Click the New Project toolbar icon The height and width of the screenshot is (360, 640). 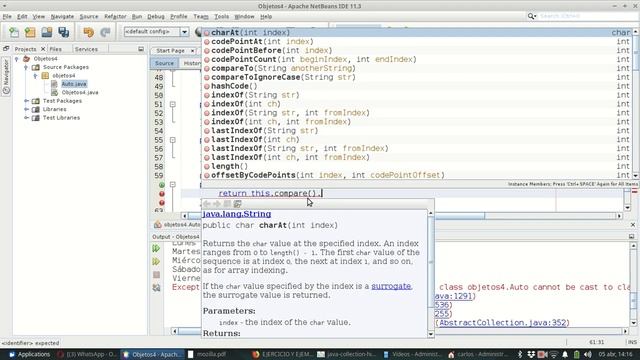click(x=30, y=32)
